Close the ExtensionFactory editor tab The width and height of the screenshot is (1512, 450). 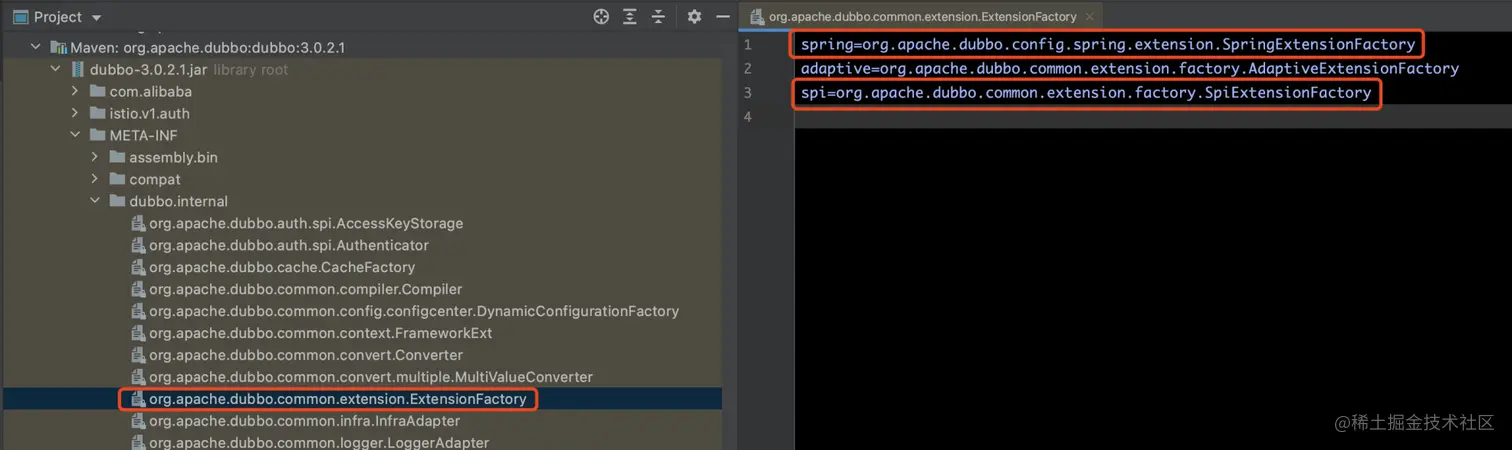click(1090, 17)
